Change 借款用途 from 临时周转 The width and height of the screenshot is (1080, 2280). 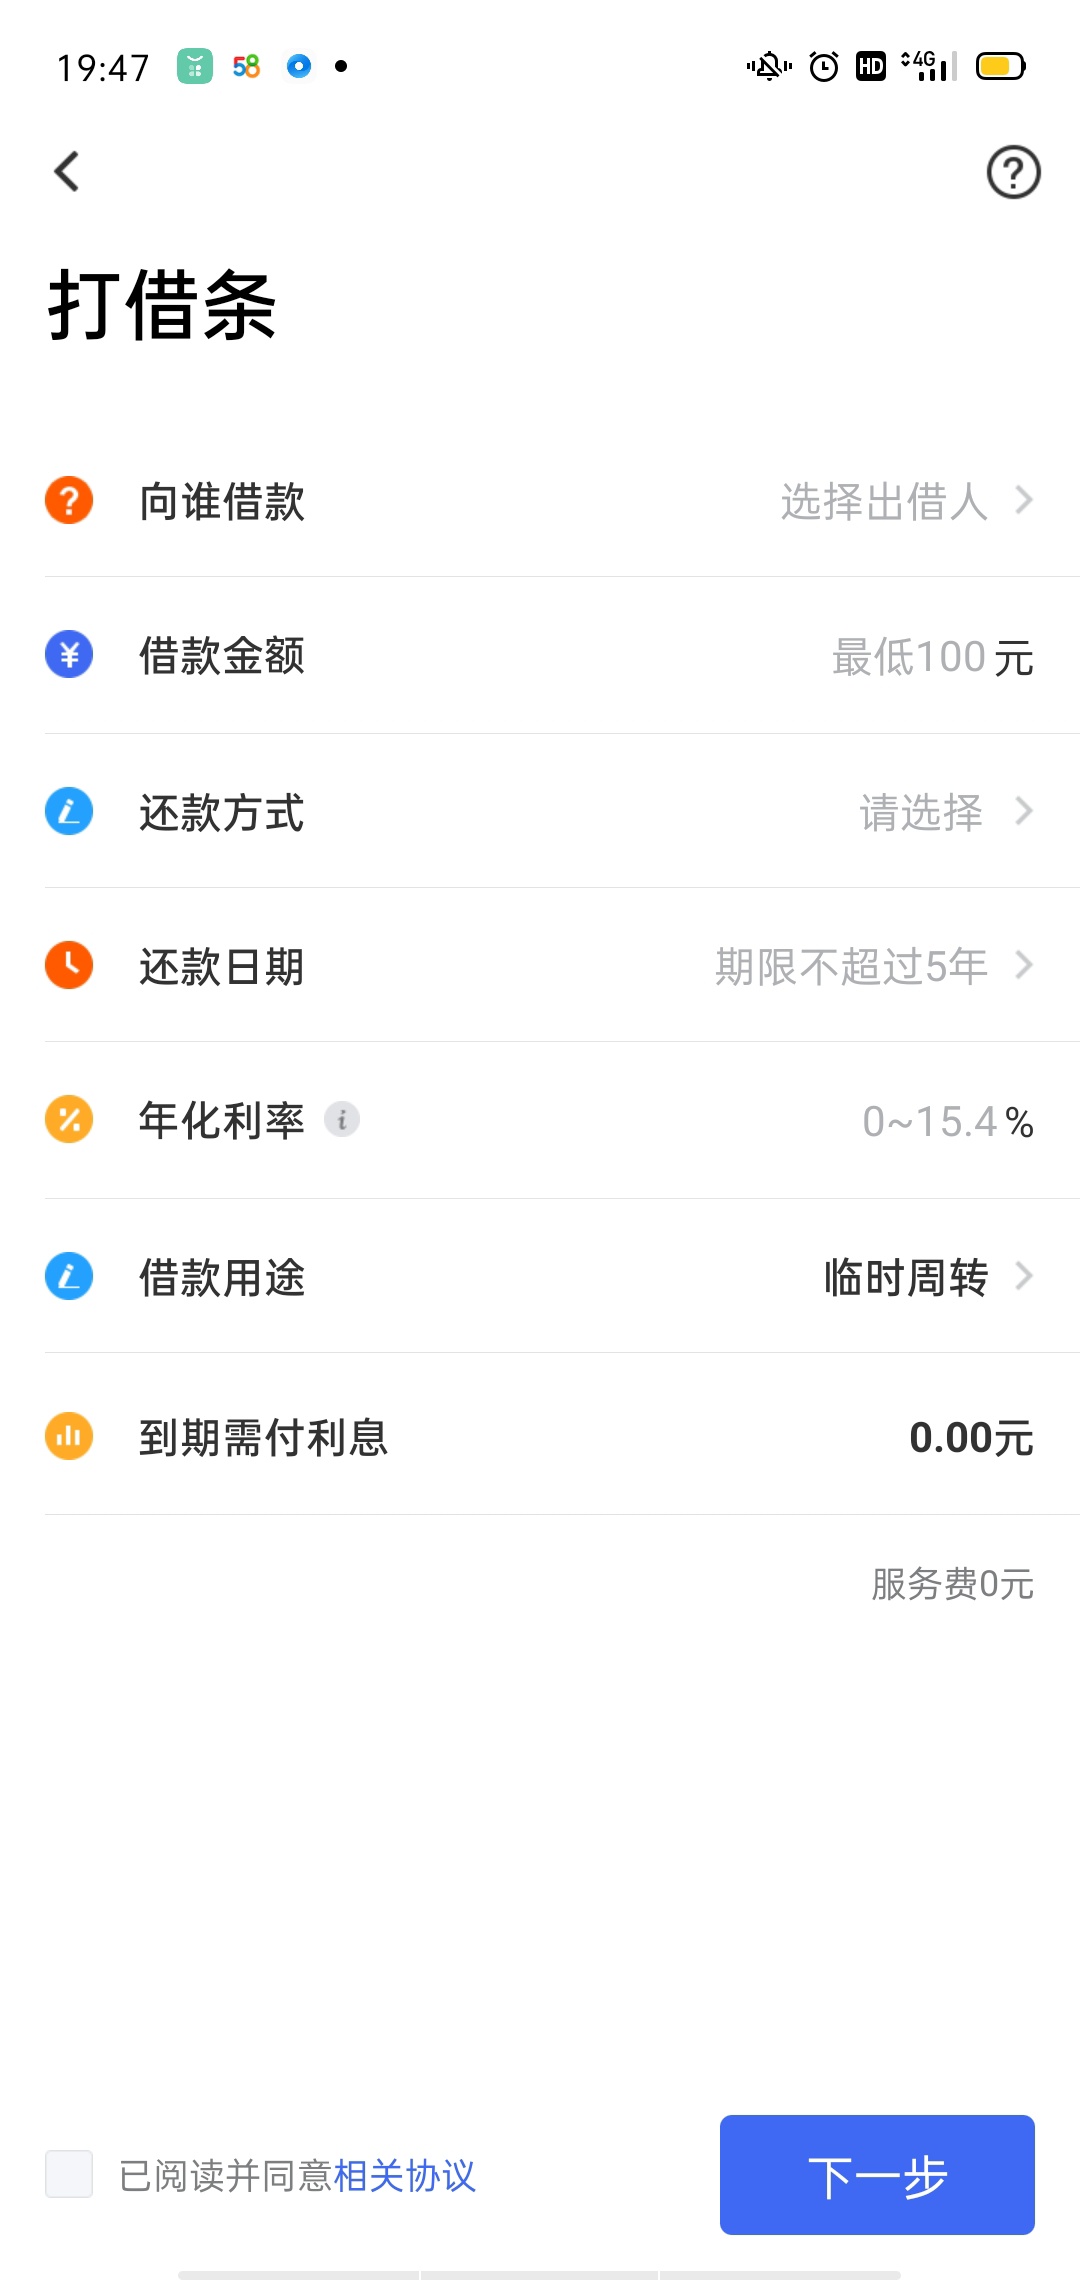point(928,1277)
